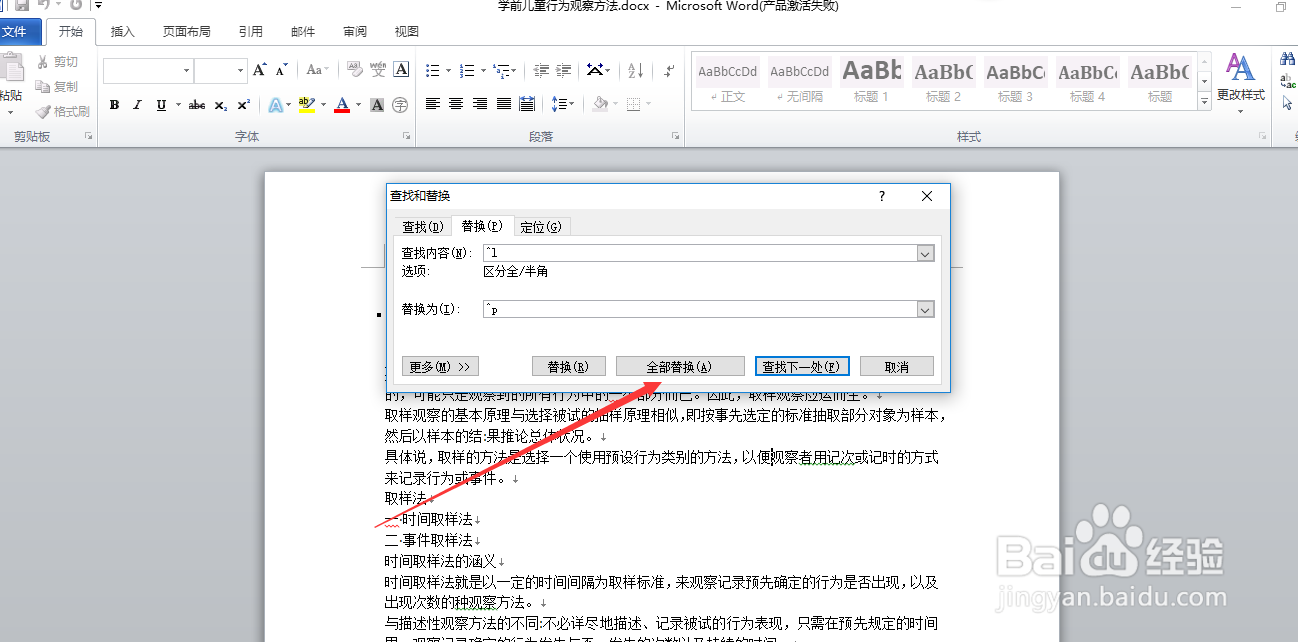The width and height of the screenshot is (1298, 642).
Task: Align text right
Action: (480, 104)
